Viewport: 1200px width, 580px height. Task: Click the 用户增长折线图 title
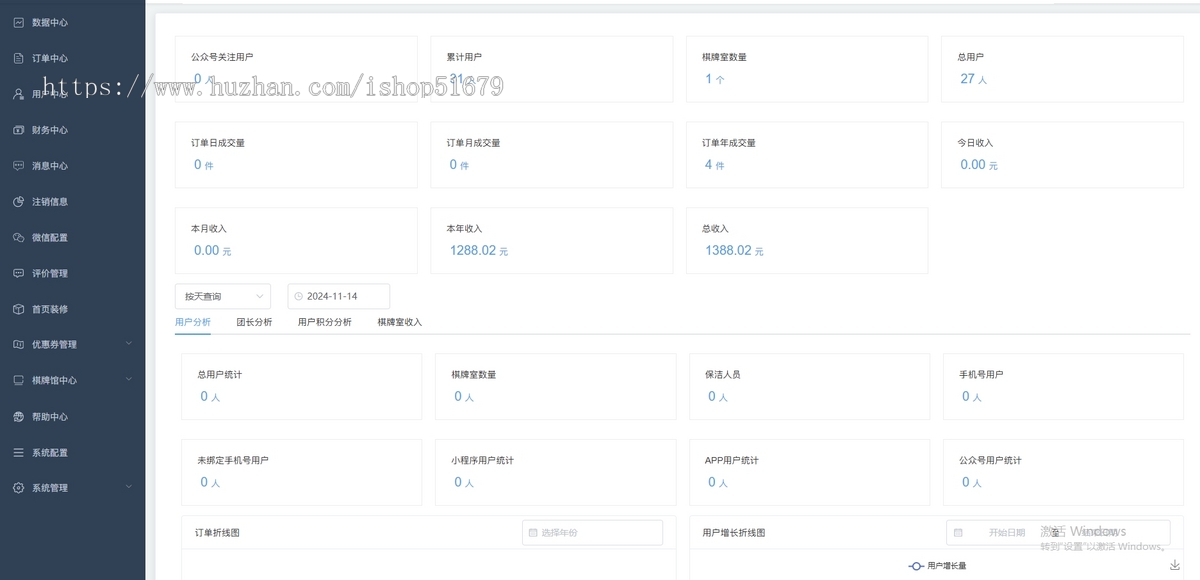pyautogui.click(x=734, y=533)
